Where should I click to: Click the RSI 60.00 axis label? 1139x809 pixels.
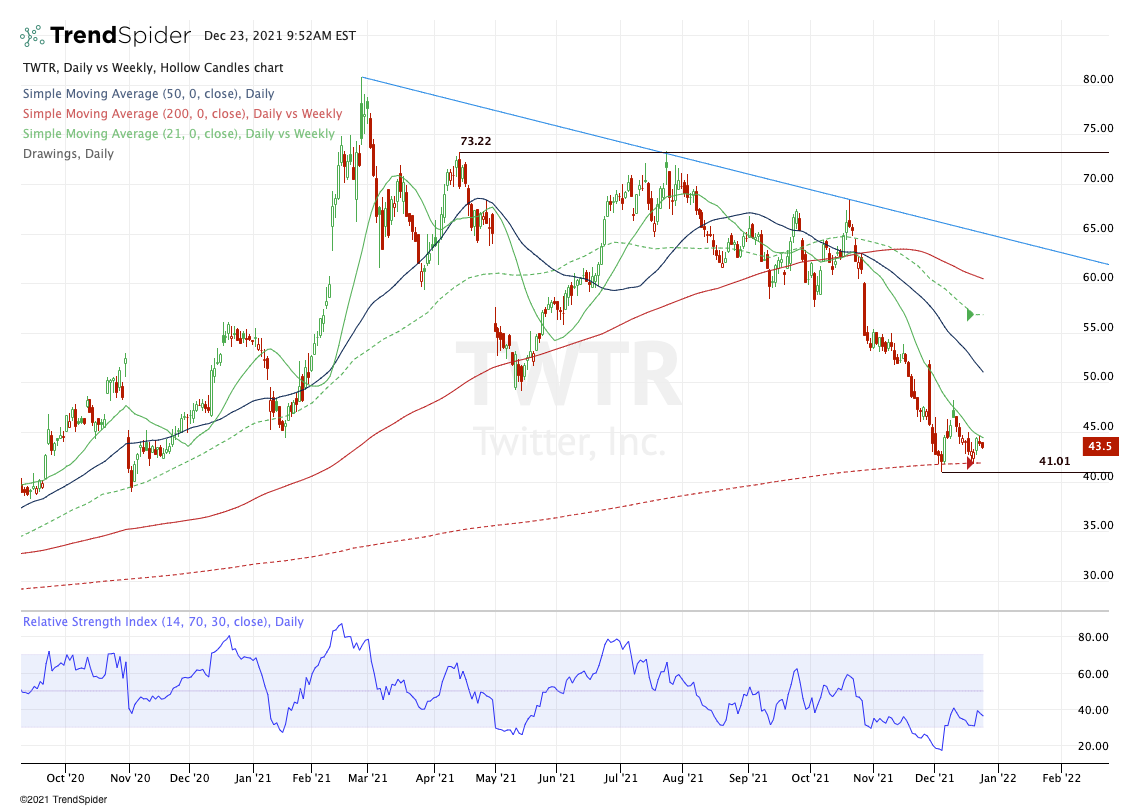(x=1093, y=675)
